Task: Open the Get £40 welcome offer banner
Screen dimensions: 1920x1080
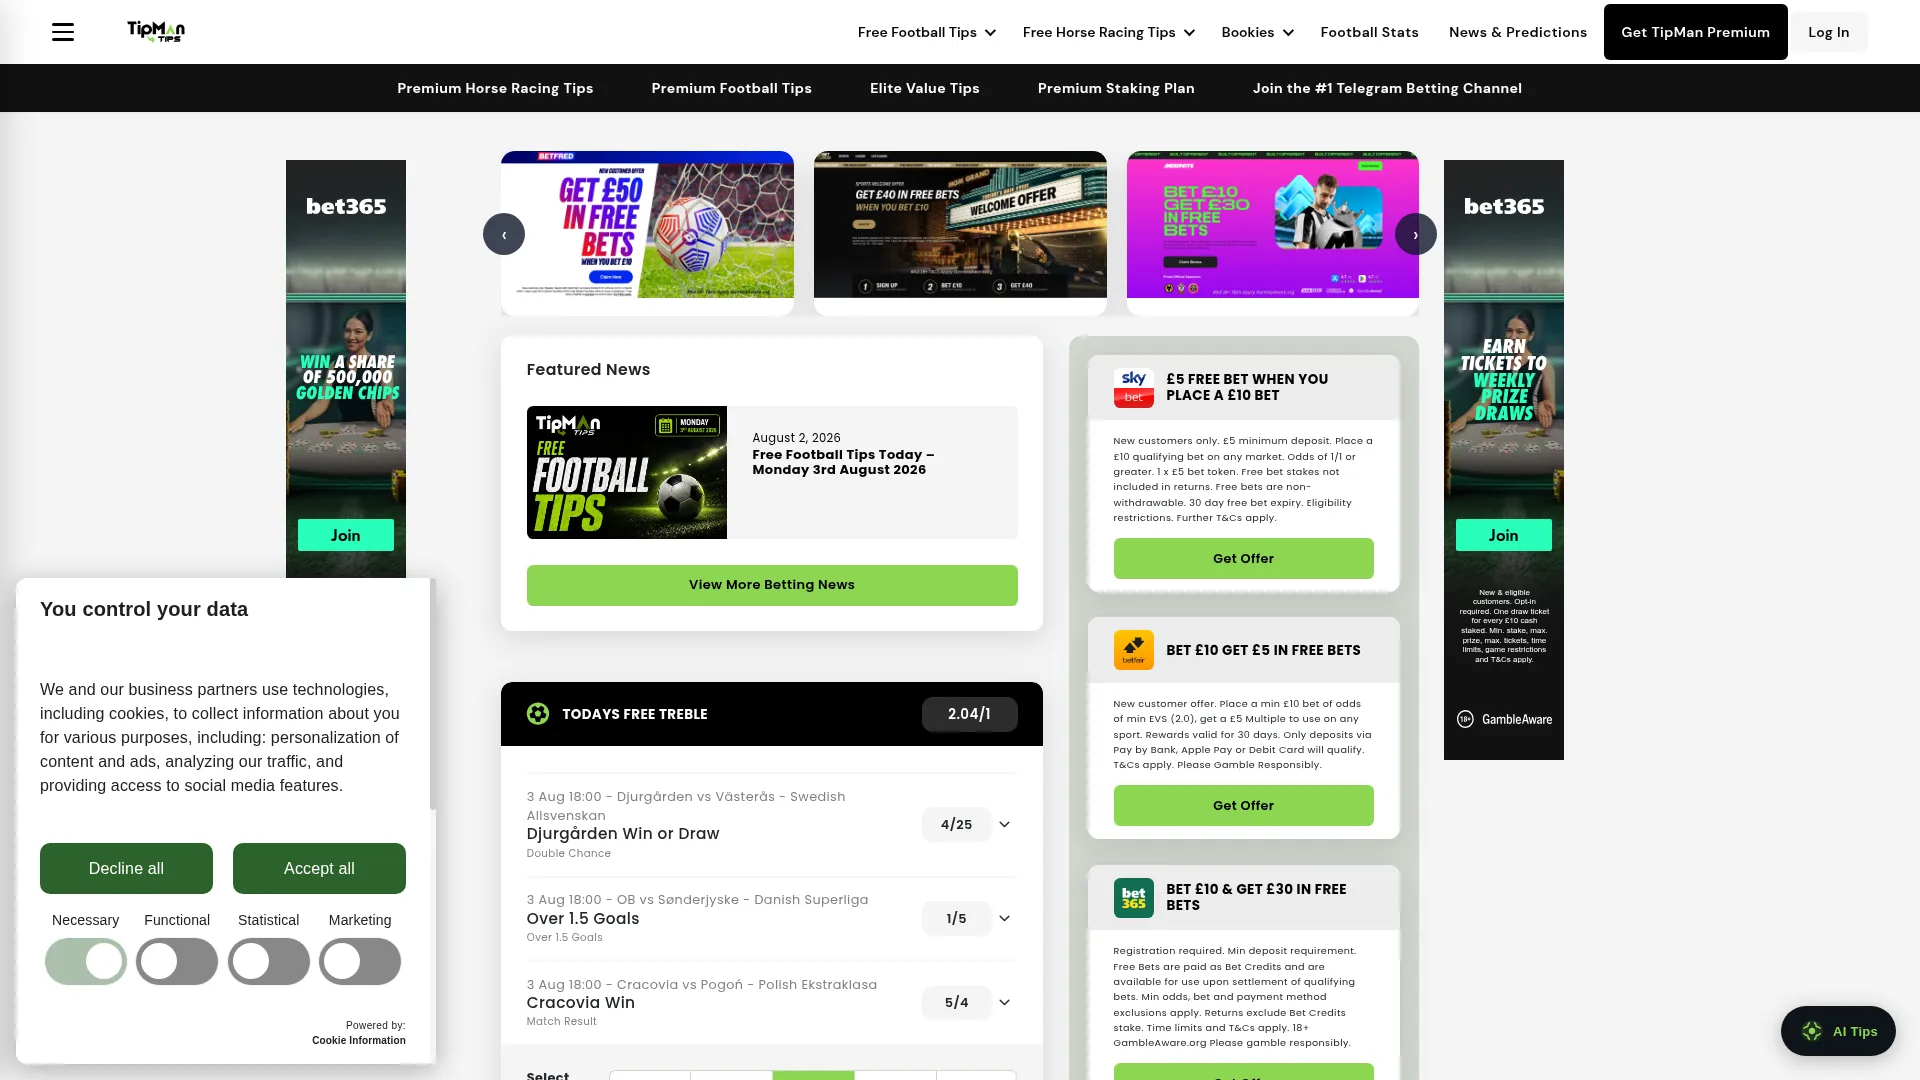Action: click(x=960, y=225)
